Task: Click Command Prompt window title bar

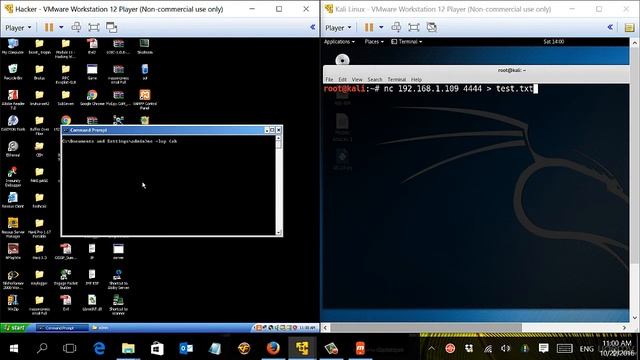Action: (x=163, y=130)
